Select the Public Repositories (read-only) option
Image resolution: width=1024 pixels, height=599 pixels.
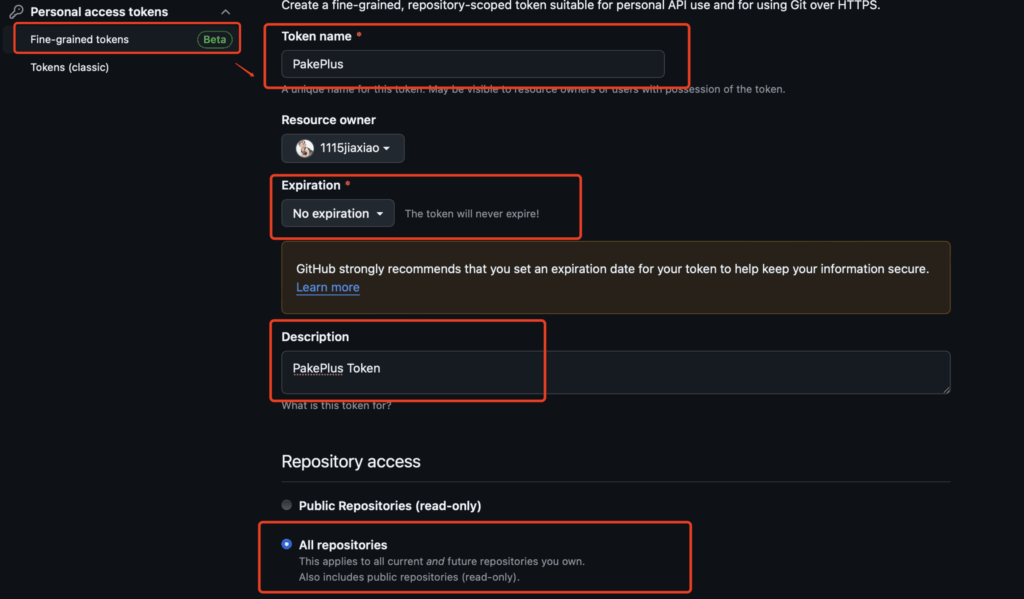287,506
